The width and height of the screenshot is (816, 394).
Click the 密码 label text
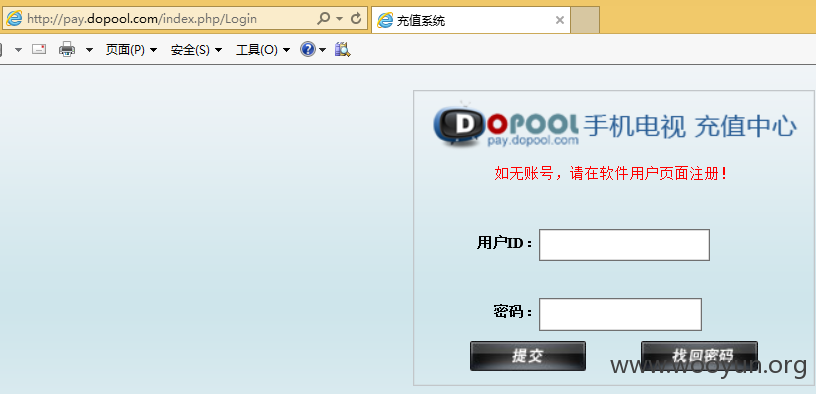tap(513, 312)
